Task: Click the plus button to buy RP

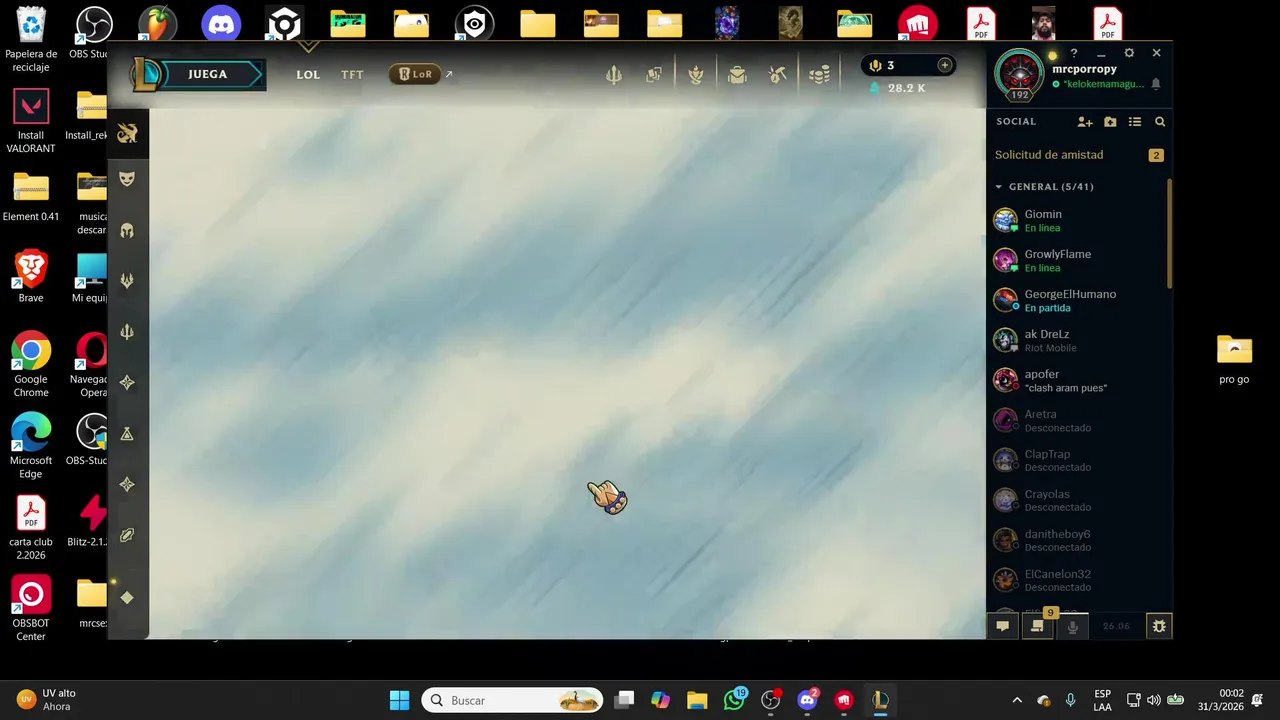Action: pos(944,65)
